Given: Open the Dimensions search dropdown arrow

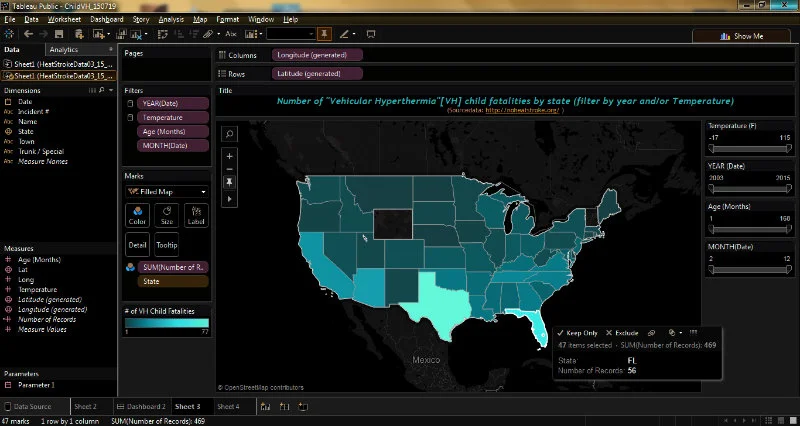Looking at the screenshot, I should click(111, 90).
